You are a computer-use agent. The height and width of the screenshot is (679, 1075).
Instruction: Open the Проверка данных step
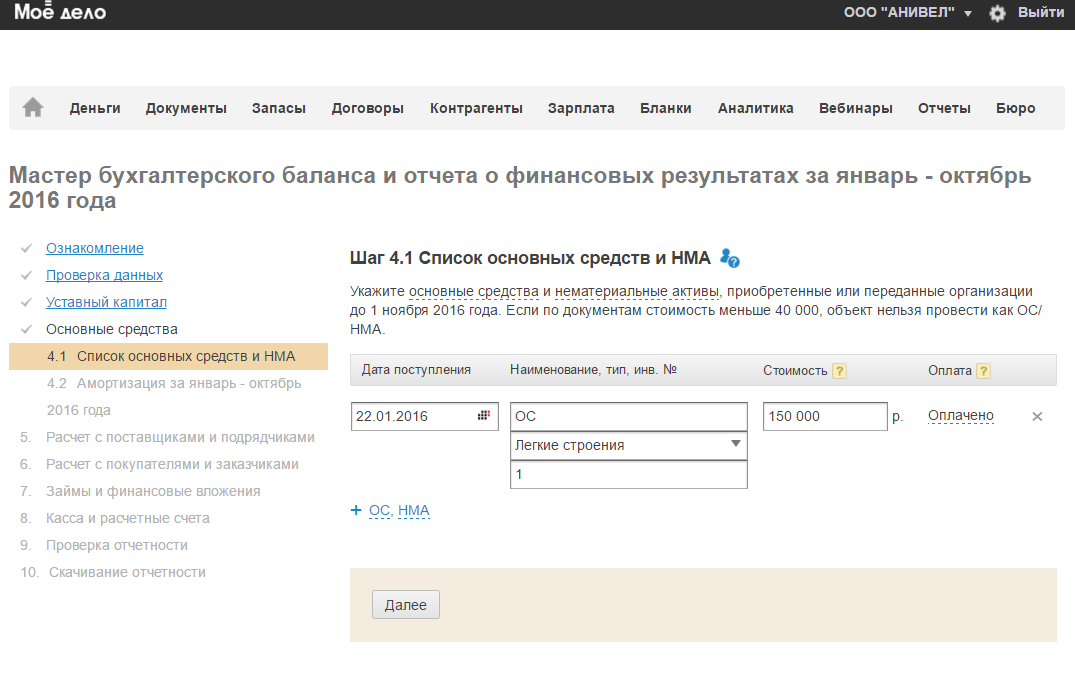click(104, 275)
